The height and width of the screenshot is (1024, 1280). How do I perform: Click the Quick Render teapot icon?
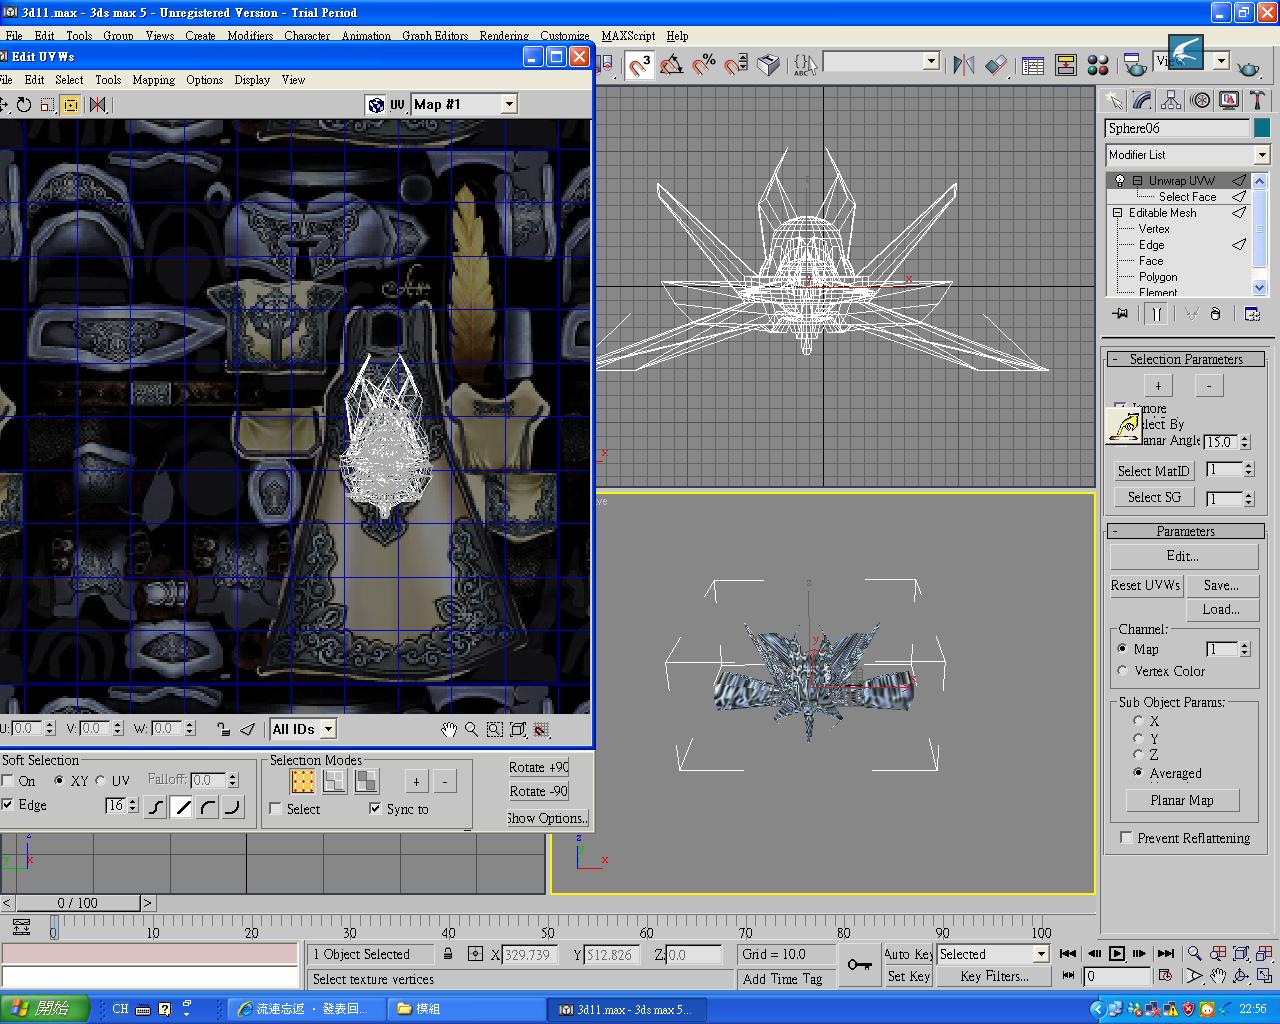1249,67
